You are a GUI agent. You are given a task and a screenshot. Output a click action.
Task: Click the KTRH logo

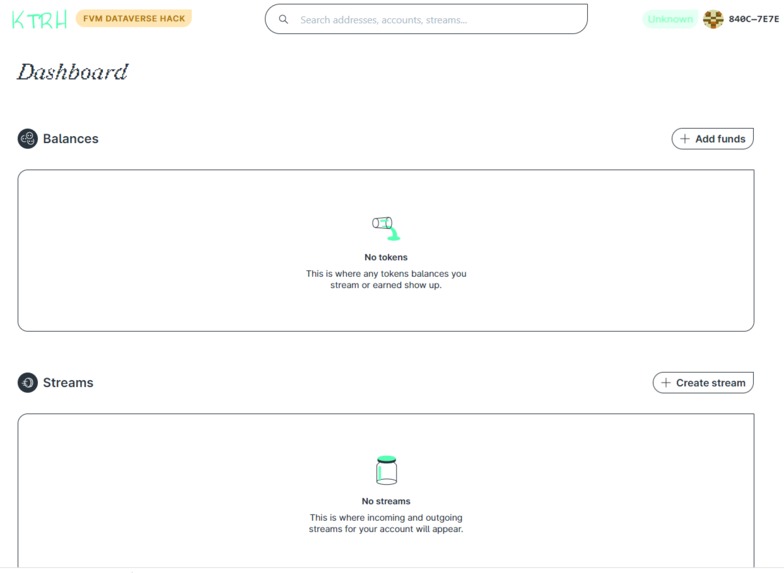(39, 20)
